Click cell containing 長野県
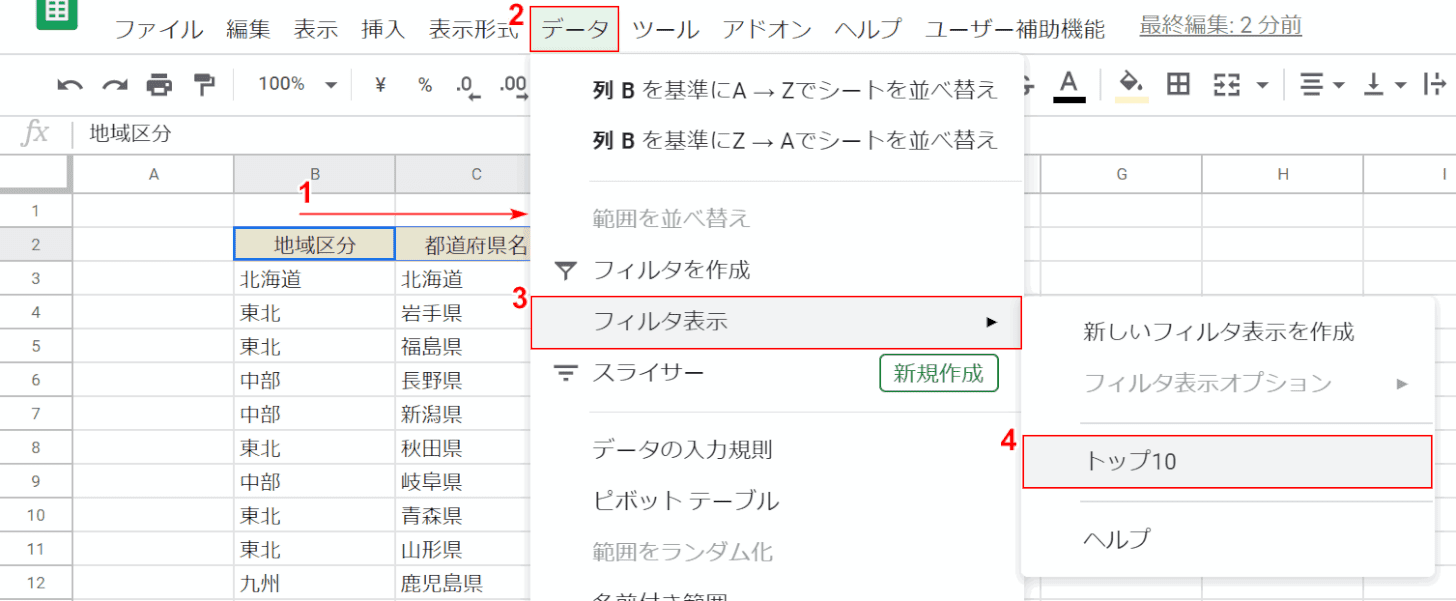The image size is (1456, 601). pyautogui.click(x=463, y=380)
